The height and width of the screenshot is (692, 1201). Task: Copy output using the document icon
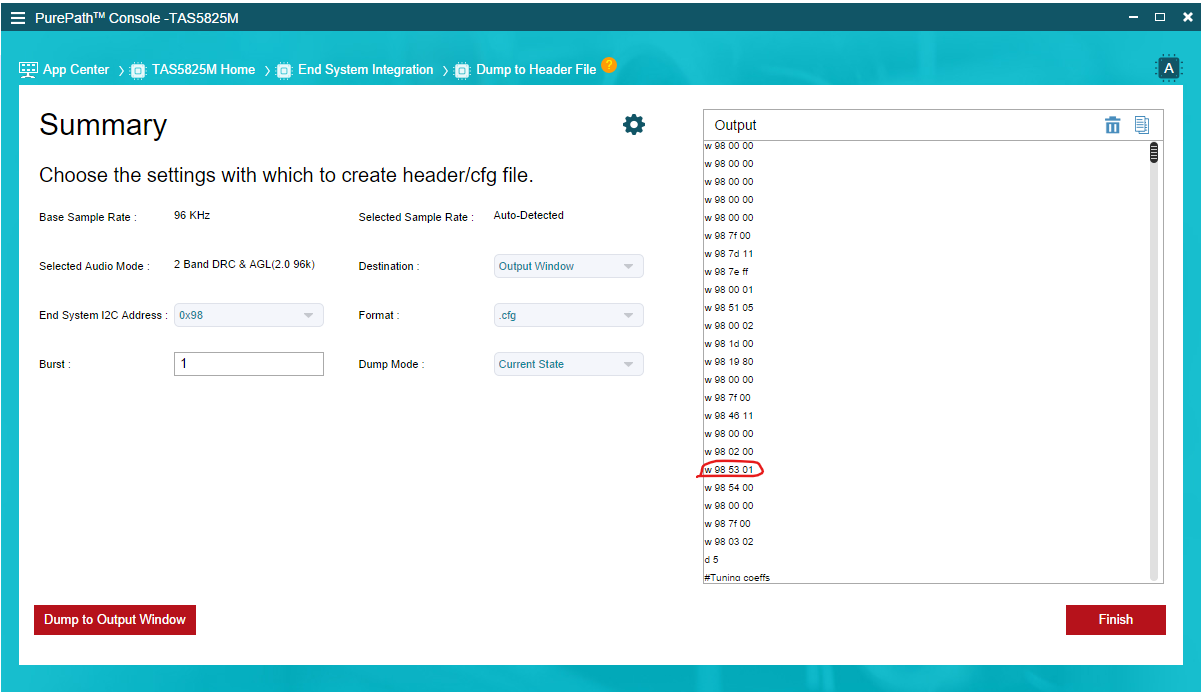[x=1142, y=125]
